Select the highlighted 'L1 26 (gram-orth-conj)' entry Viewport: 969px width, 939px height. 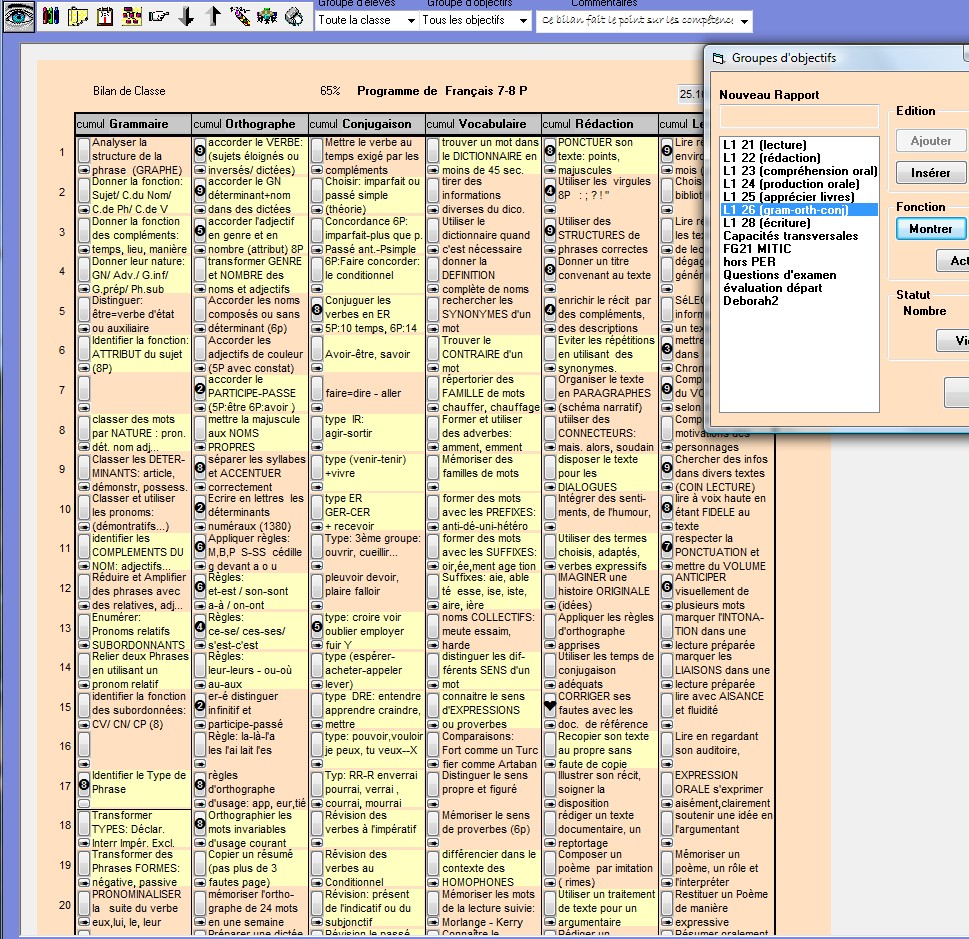point(800,210)
